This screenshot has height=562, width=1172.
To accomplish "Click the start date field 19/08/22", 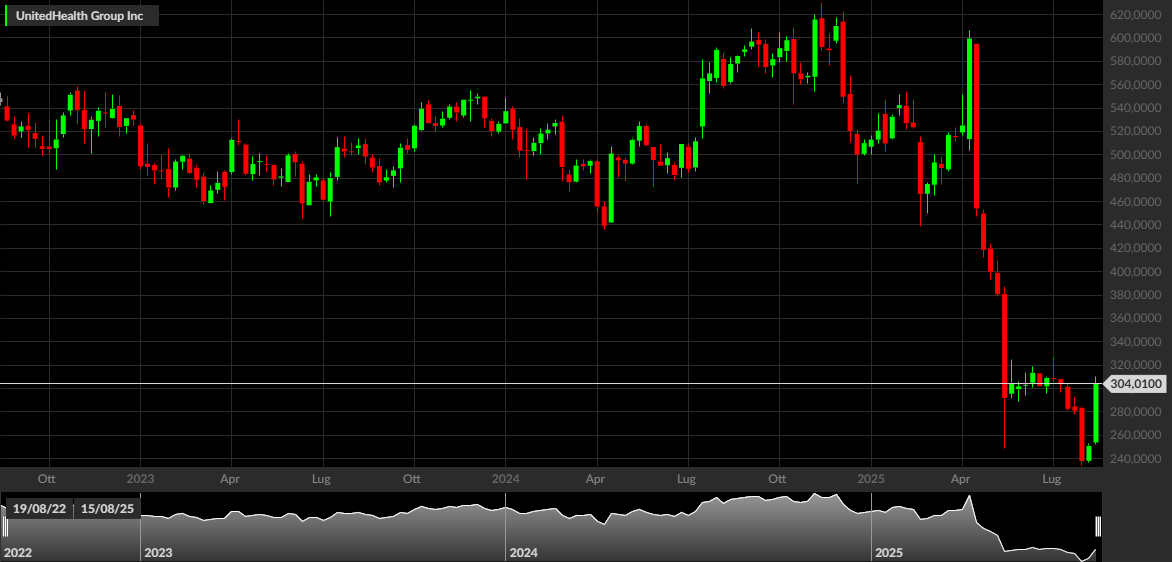I will (x=40, y=509).
